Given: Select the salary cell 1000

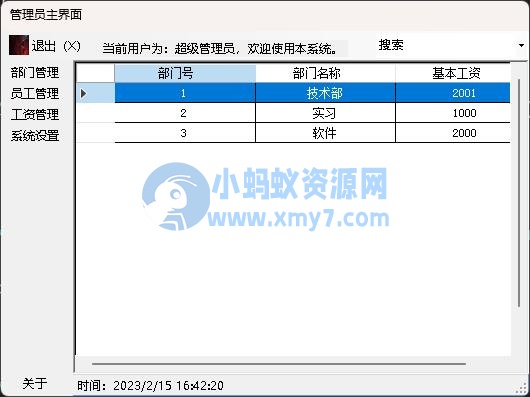Looking at the screenshot, I should point(453,113).
